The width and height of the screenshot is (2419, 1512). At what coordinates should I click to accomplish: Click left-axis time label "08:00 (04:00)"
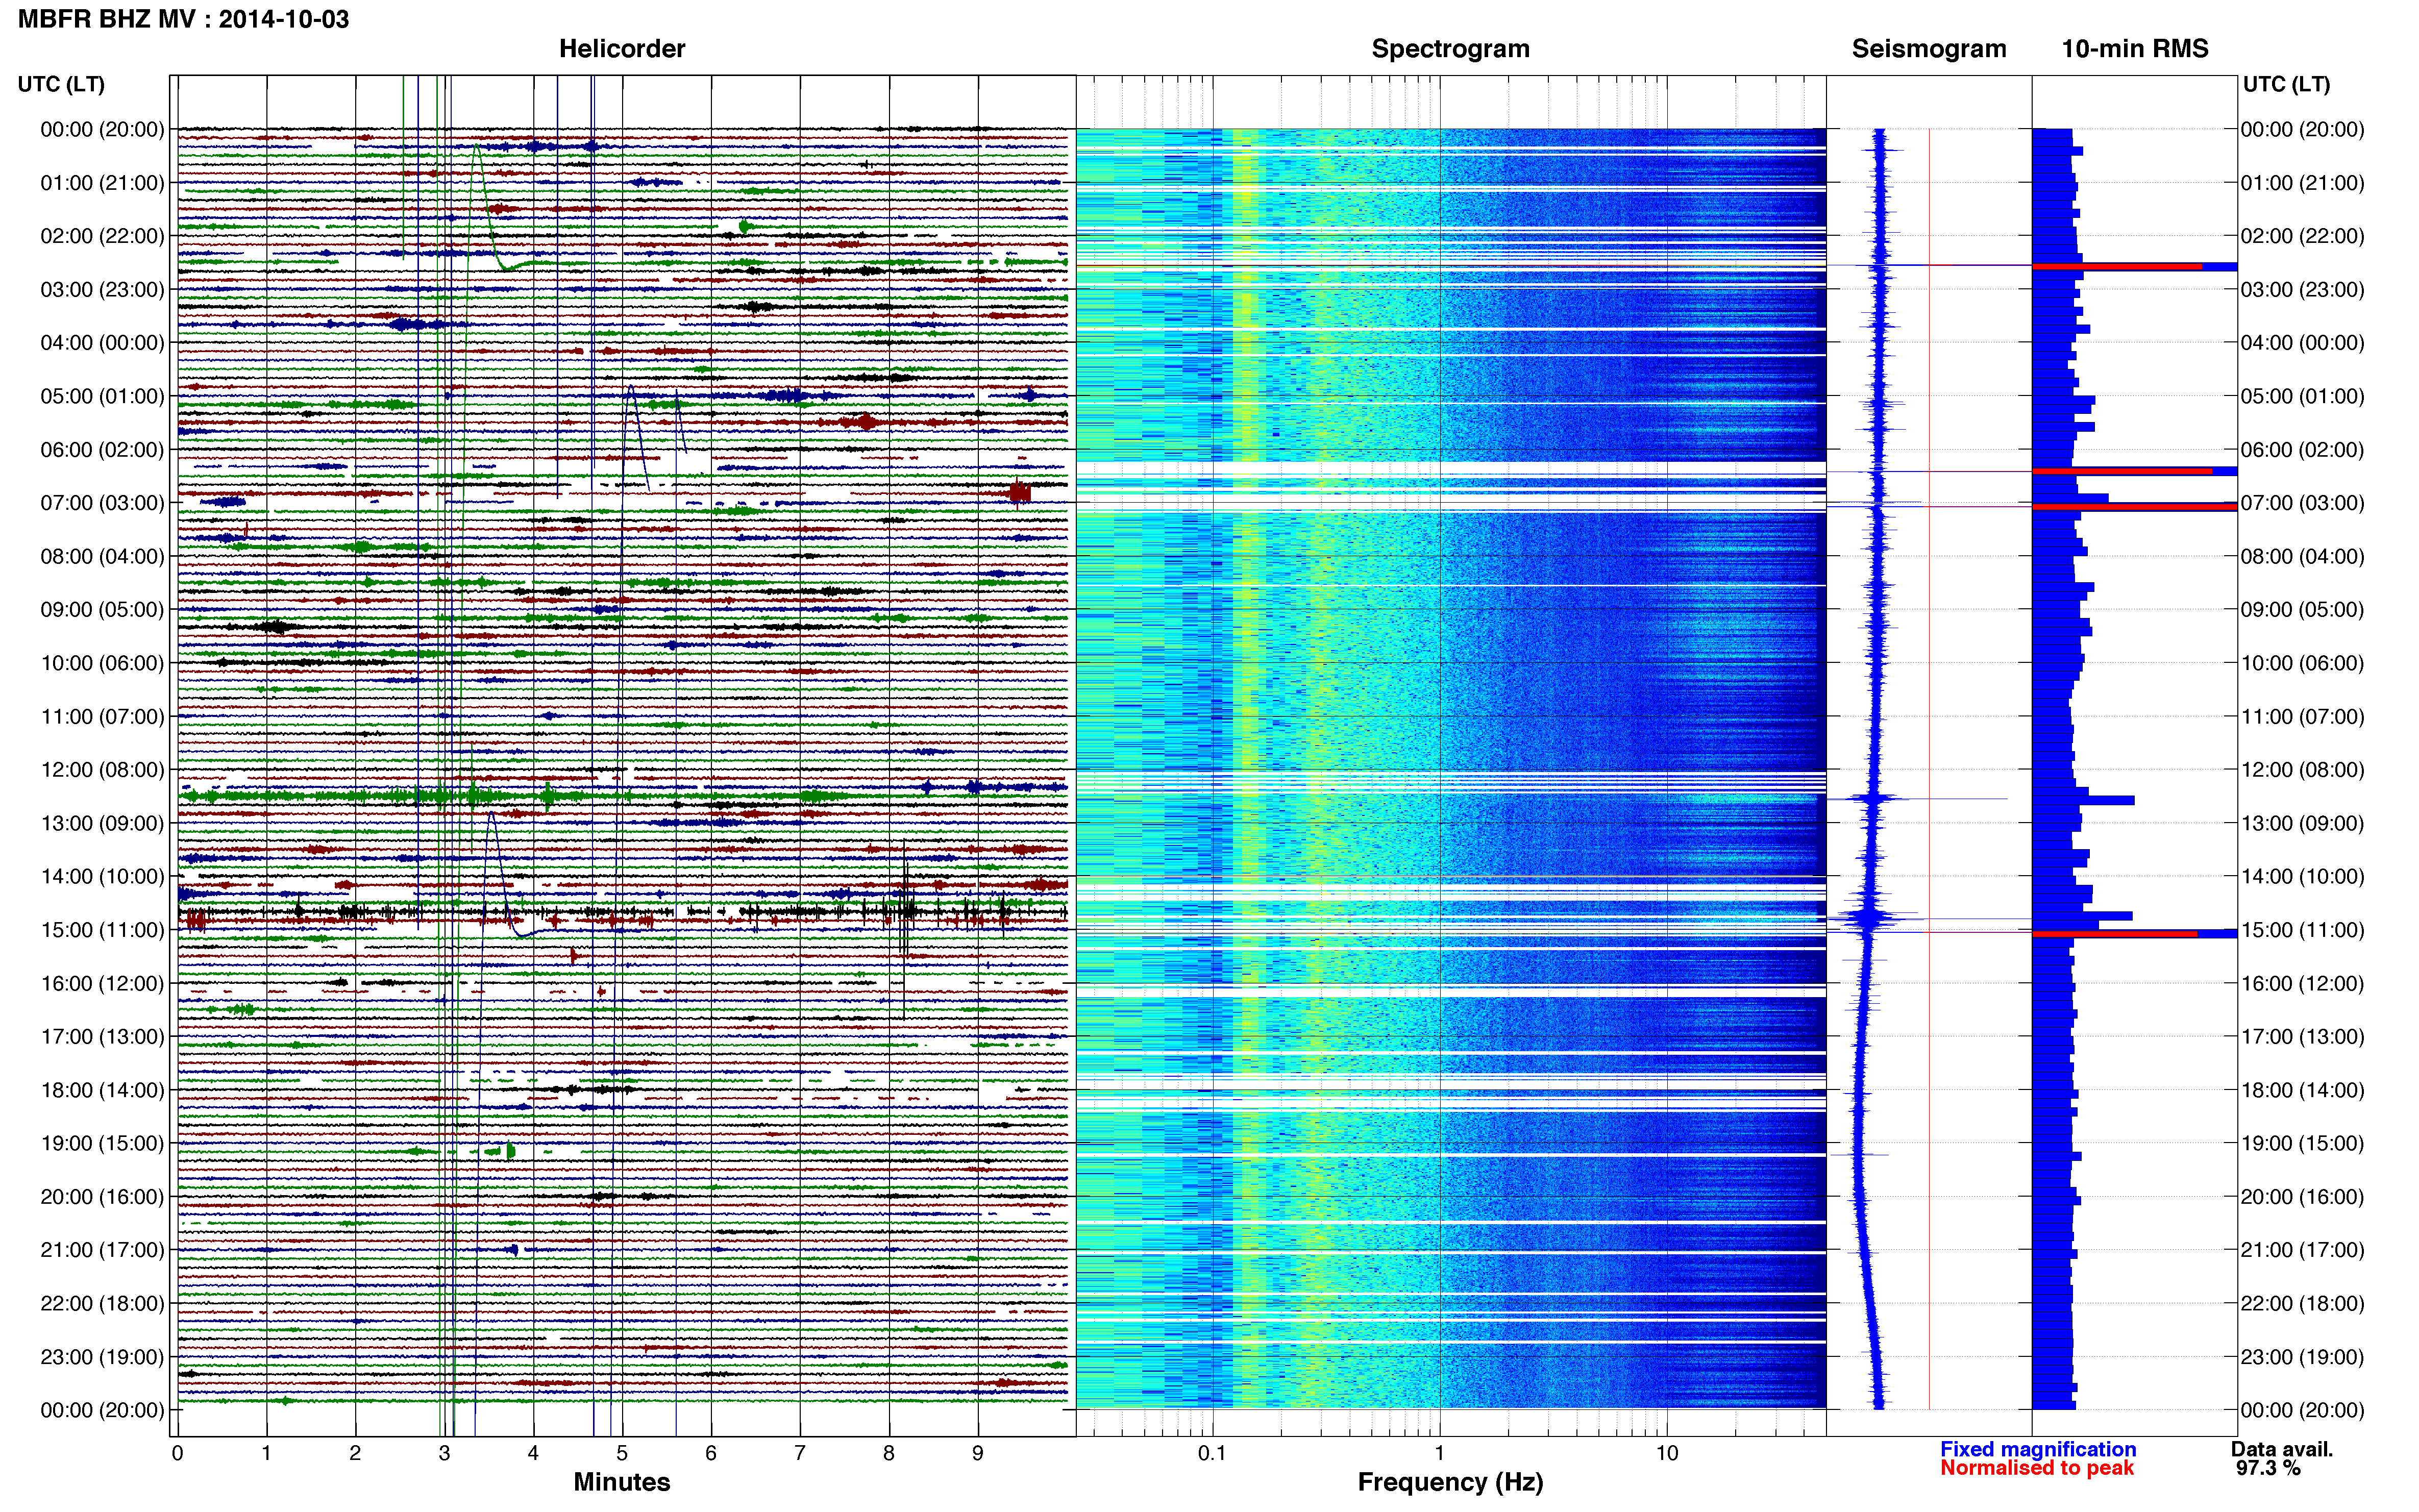102,556
